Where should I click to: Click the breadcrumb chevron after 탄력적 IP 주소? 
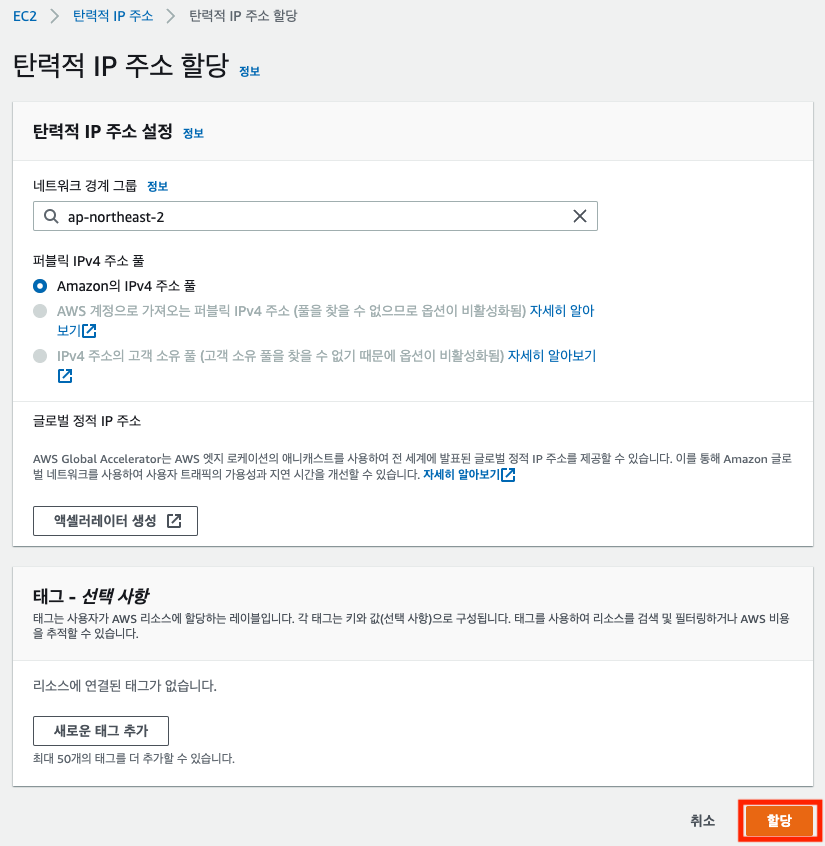[x=171, y=16]
